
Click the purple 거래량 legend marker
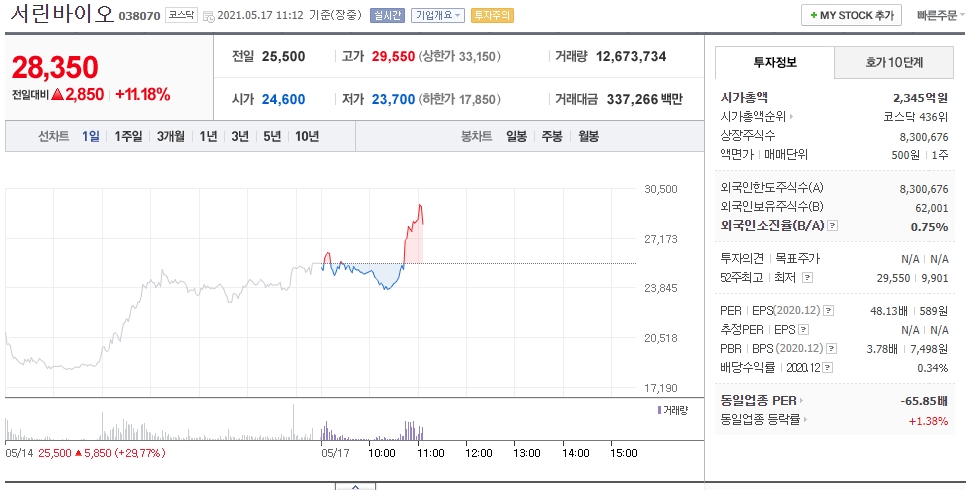click(x=659, y=410)
